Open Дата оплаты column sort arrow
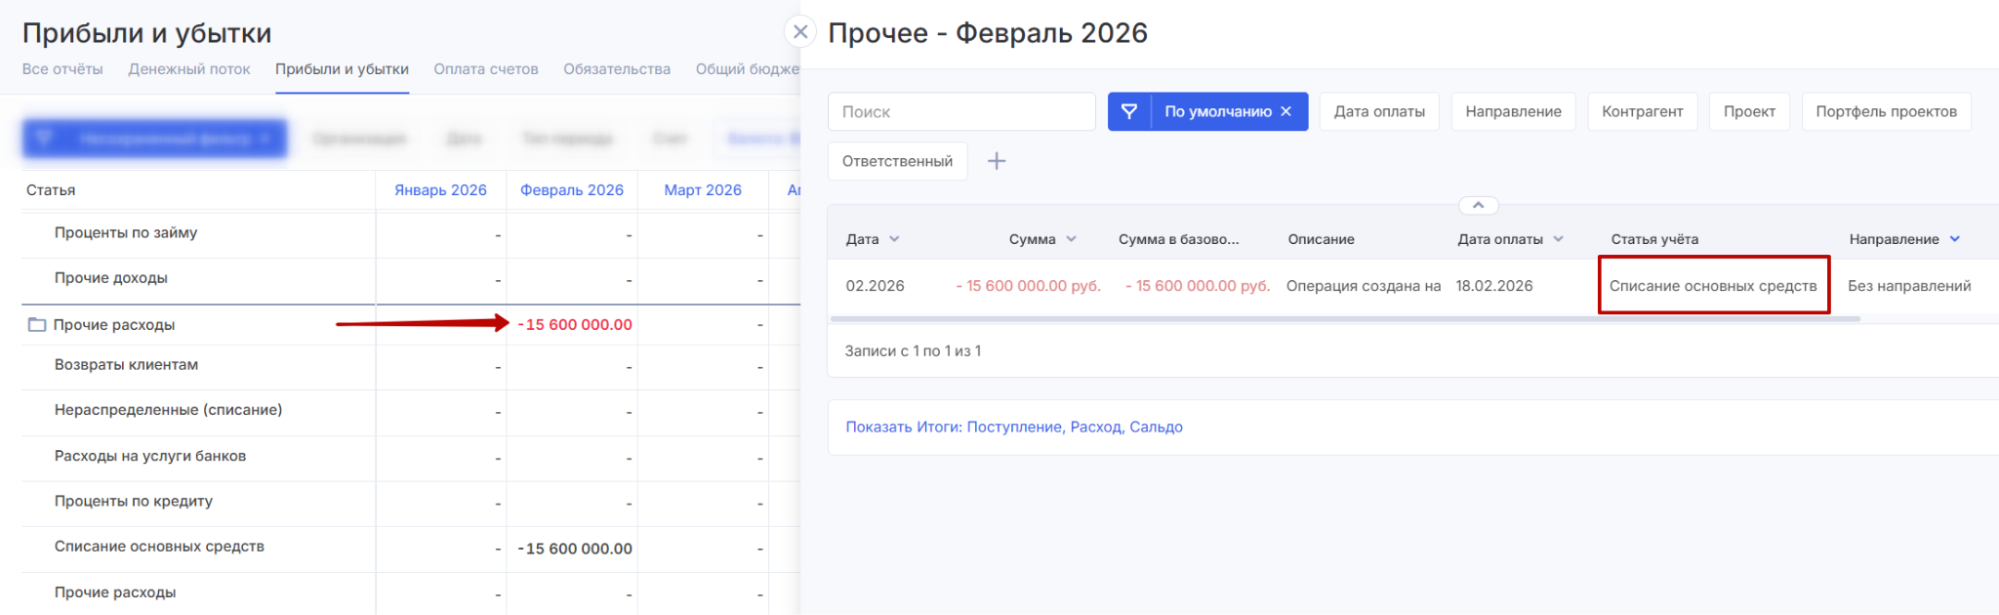 pos(1558,239)
